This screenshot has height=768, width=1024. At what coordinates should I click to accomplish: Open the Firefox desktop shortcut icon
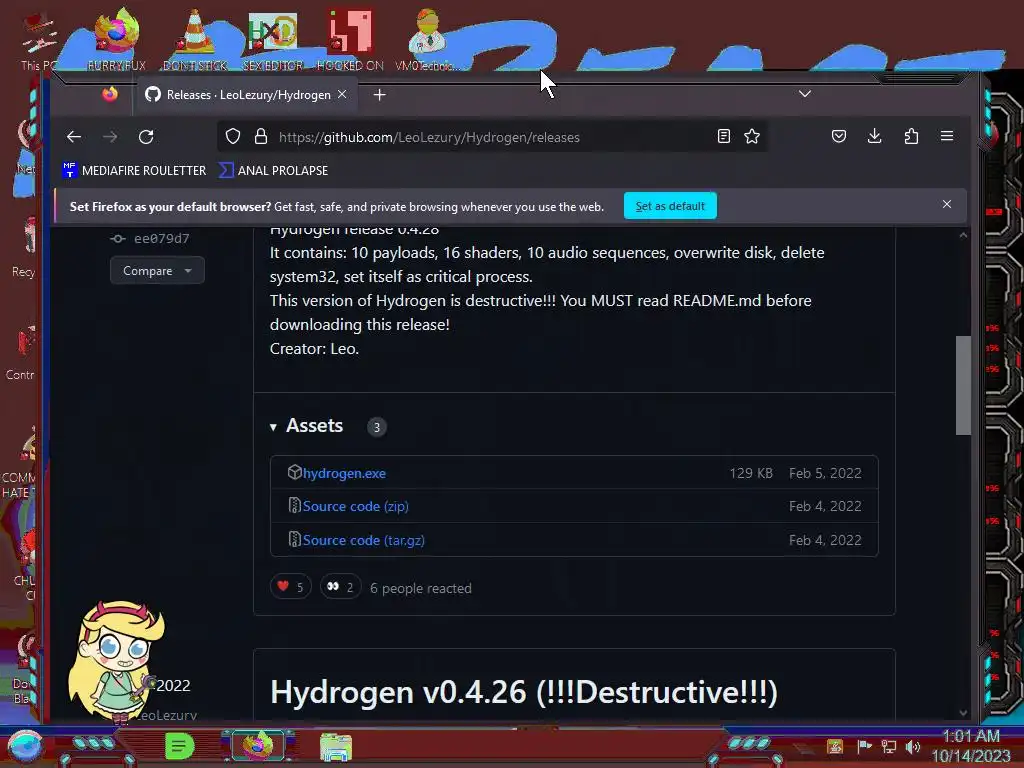[x=116, y=38]
